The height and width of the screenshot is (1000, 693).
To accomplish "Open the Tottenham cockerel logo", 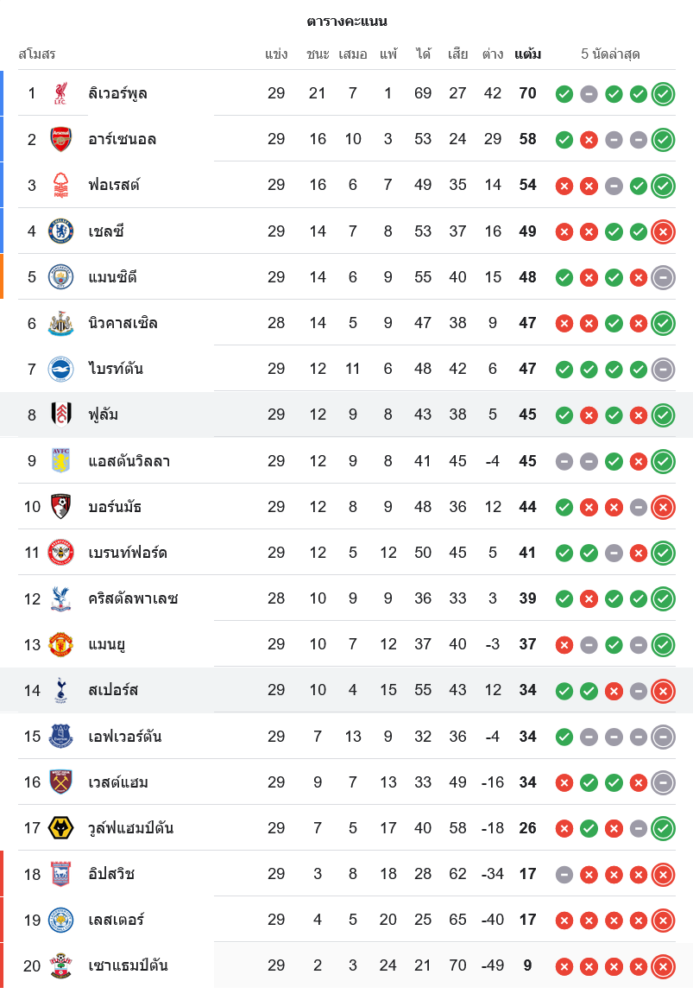I will (61, 690).
